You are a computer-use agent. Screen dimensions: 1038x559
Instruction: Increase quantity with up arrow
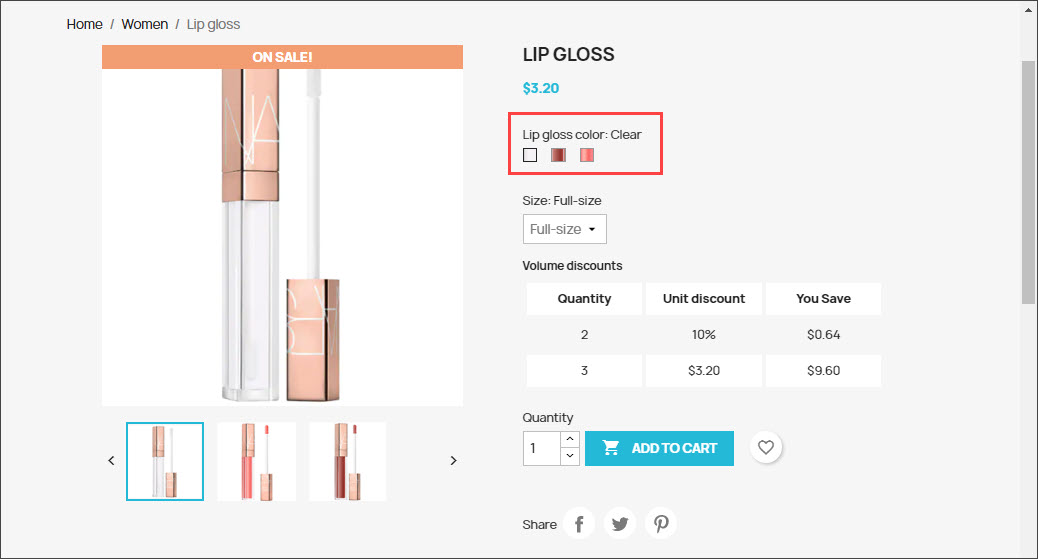[x=570, y=440]
